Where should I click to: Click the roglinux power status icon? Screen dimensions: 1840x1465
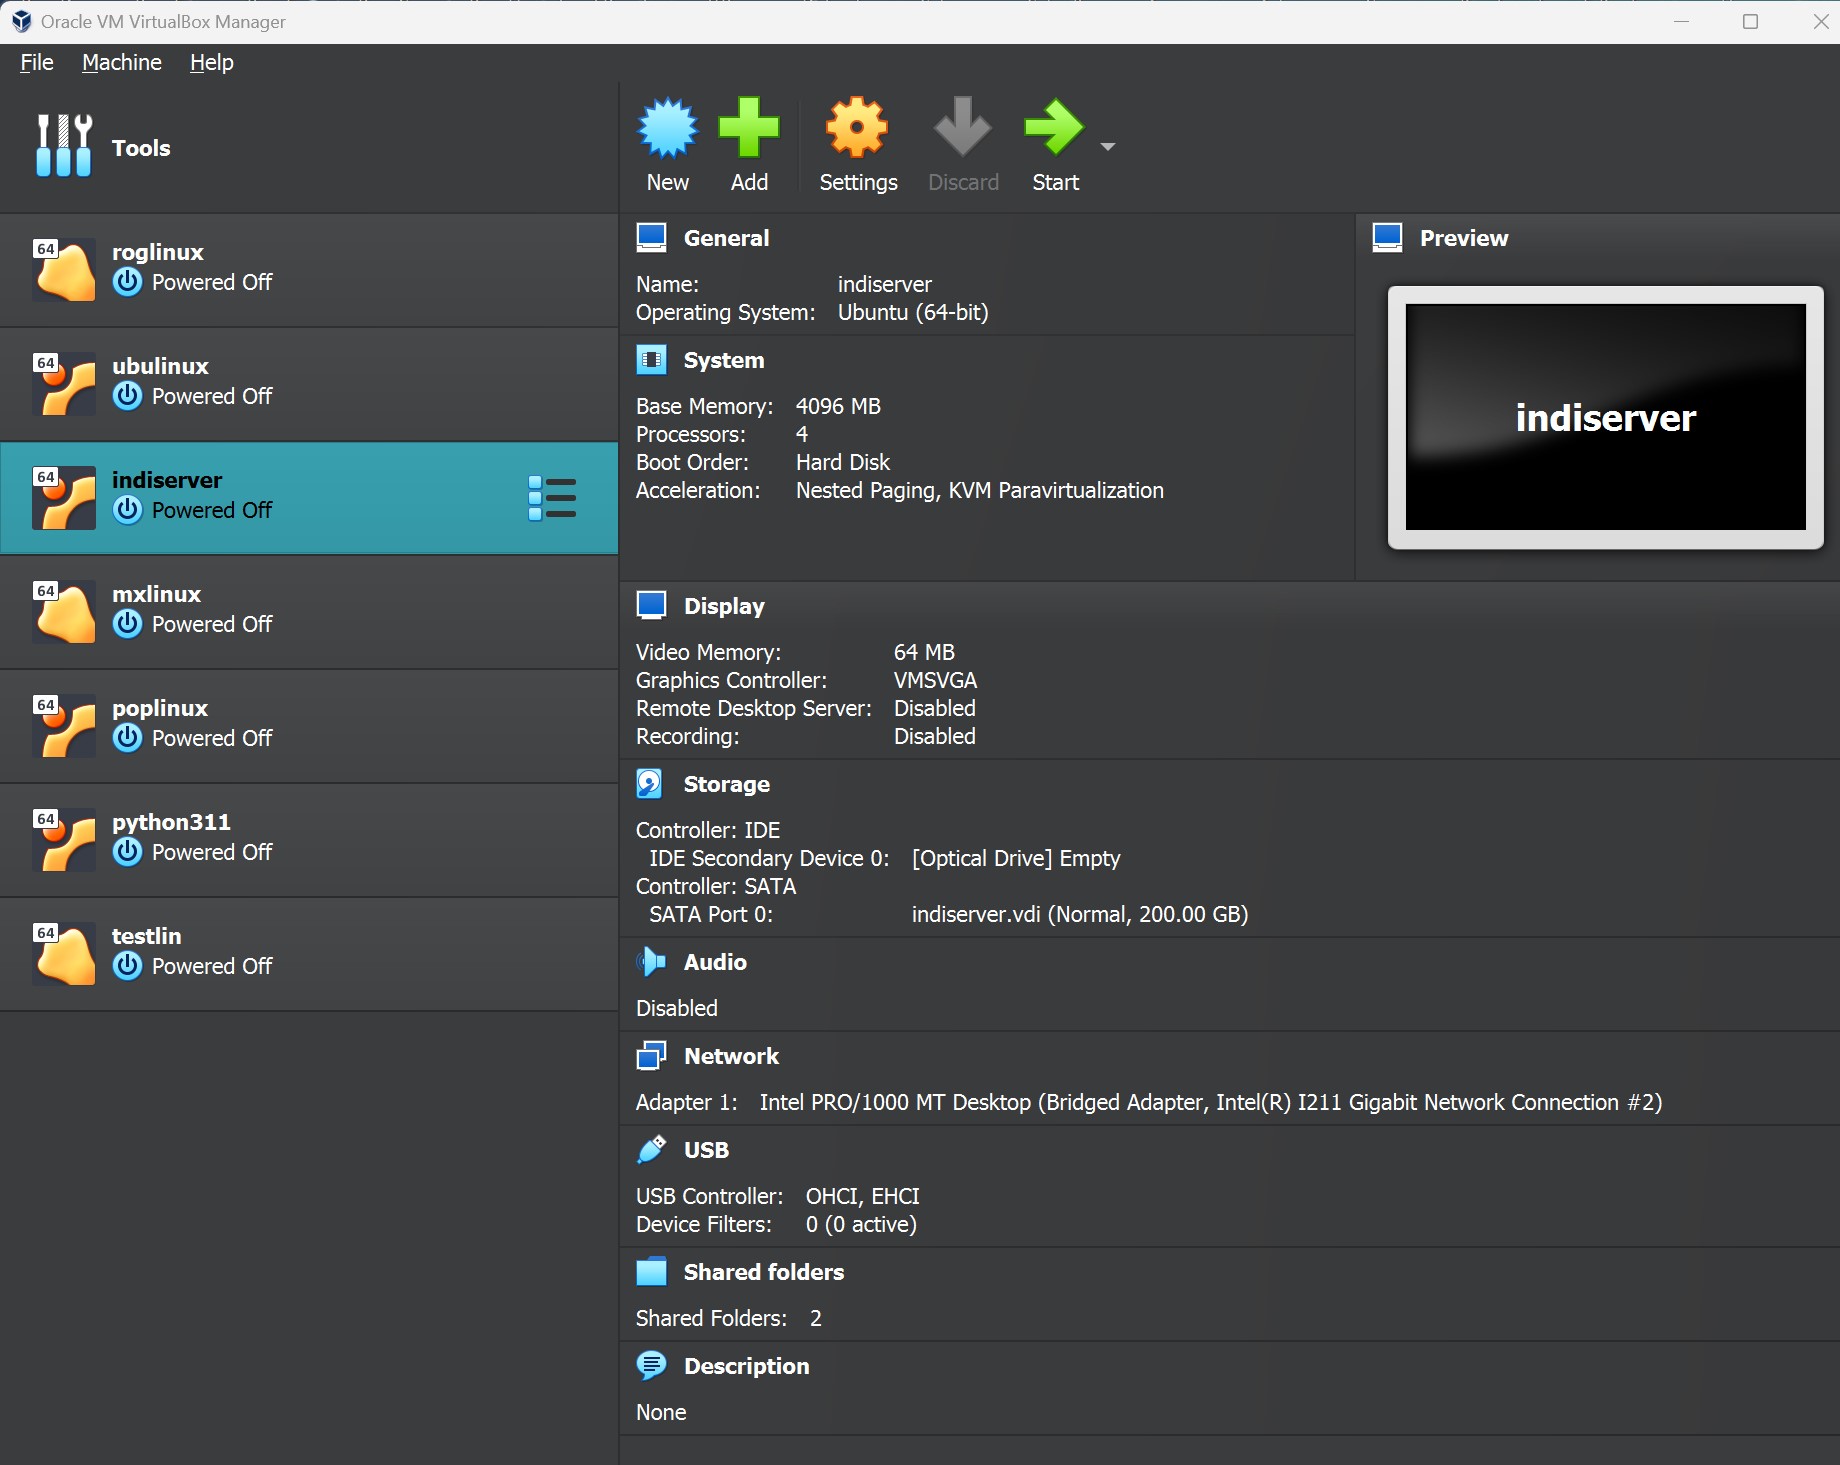click(127, 282)
